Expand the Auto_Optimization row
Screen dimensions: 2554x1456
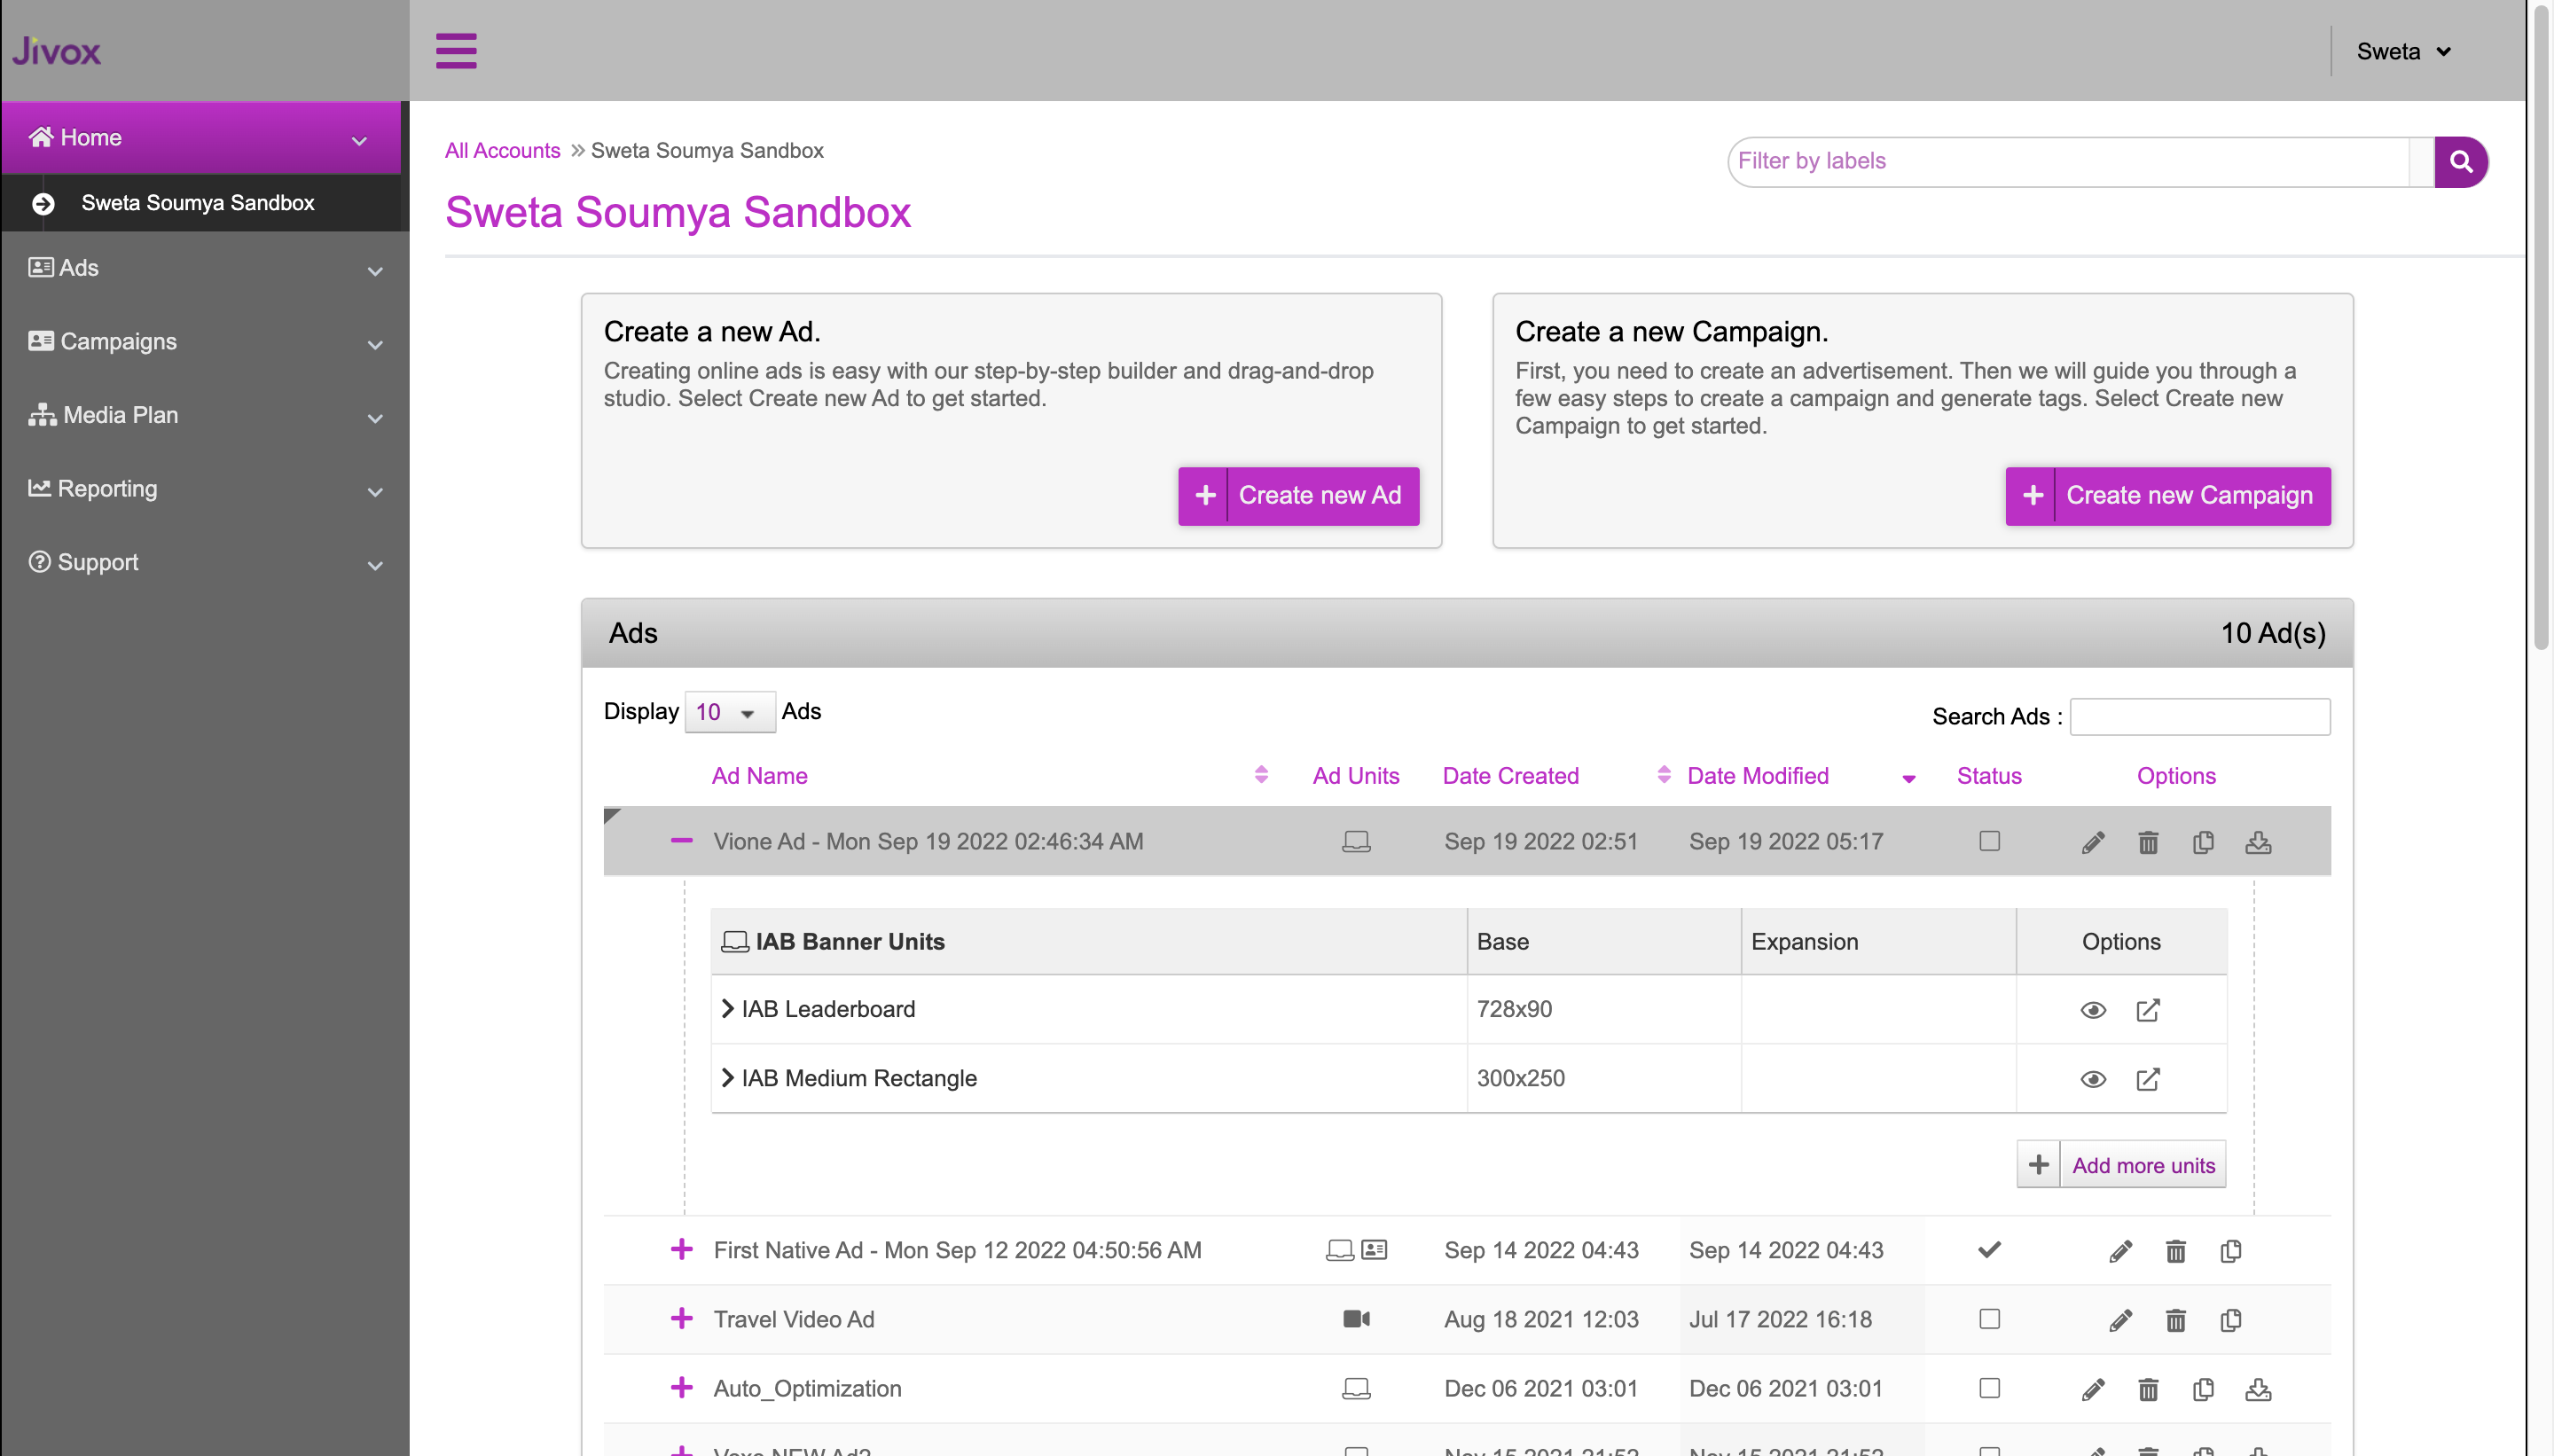click(x=681, y=1387)
